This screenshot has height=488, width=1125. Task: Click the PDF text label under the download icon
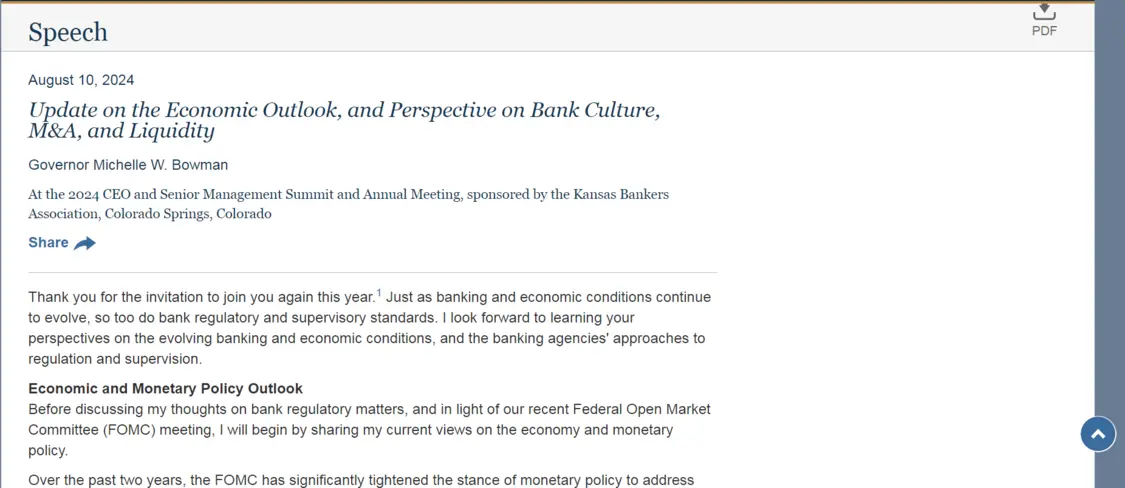pos(1044,31)
